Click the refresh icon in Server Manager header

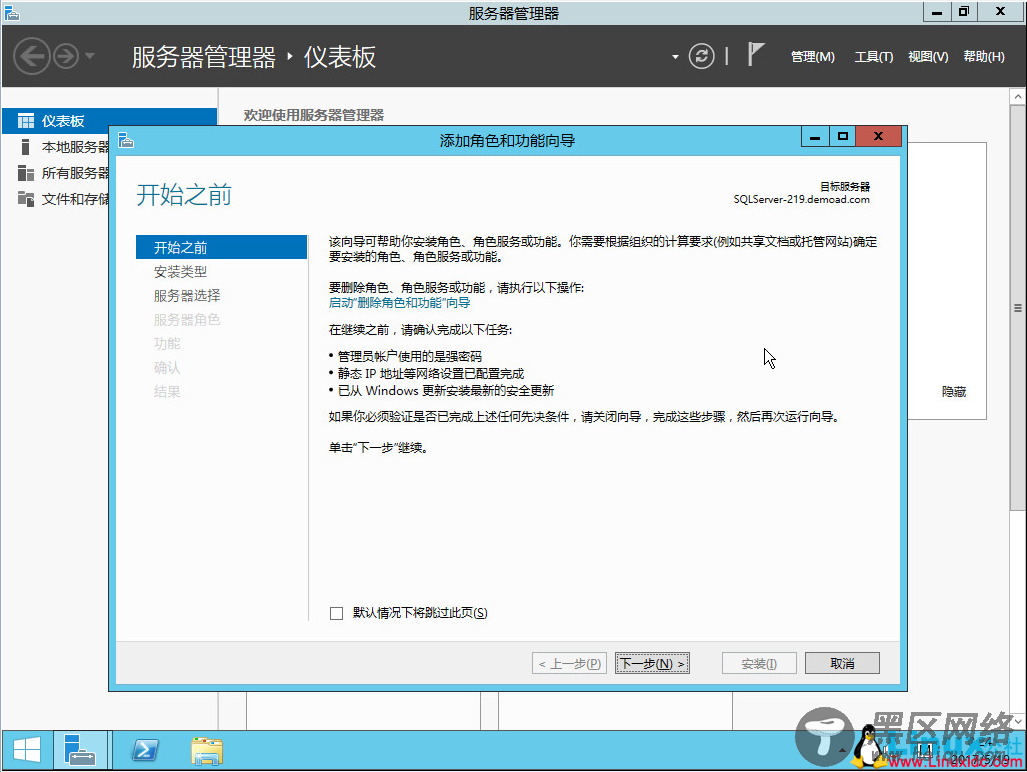[x=701, y=56]
